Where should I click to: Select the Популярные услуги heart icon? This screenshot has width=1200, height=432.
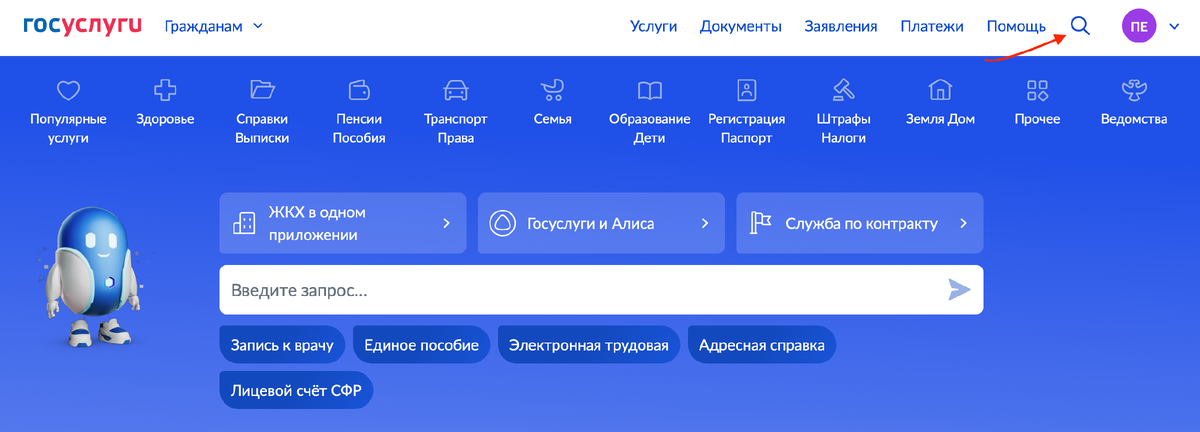(x=68, y=91)
